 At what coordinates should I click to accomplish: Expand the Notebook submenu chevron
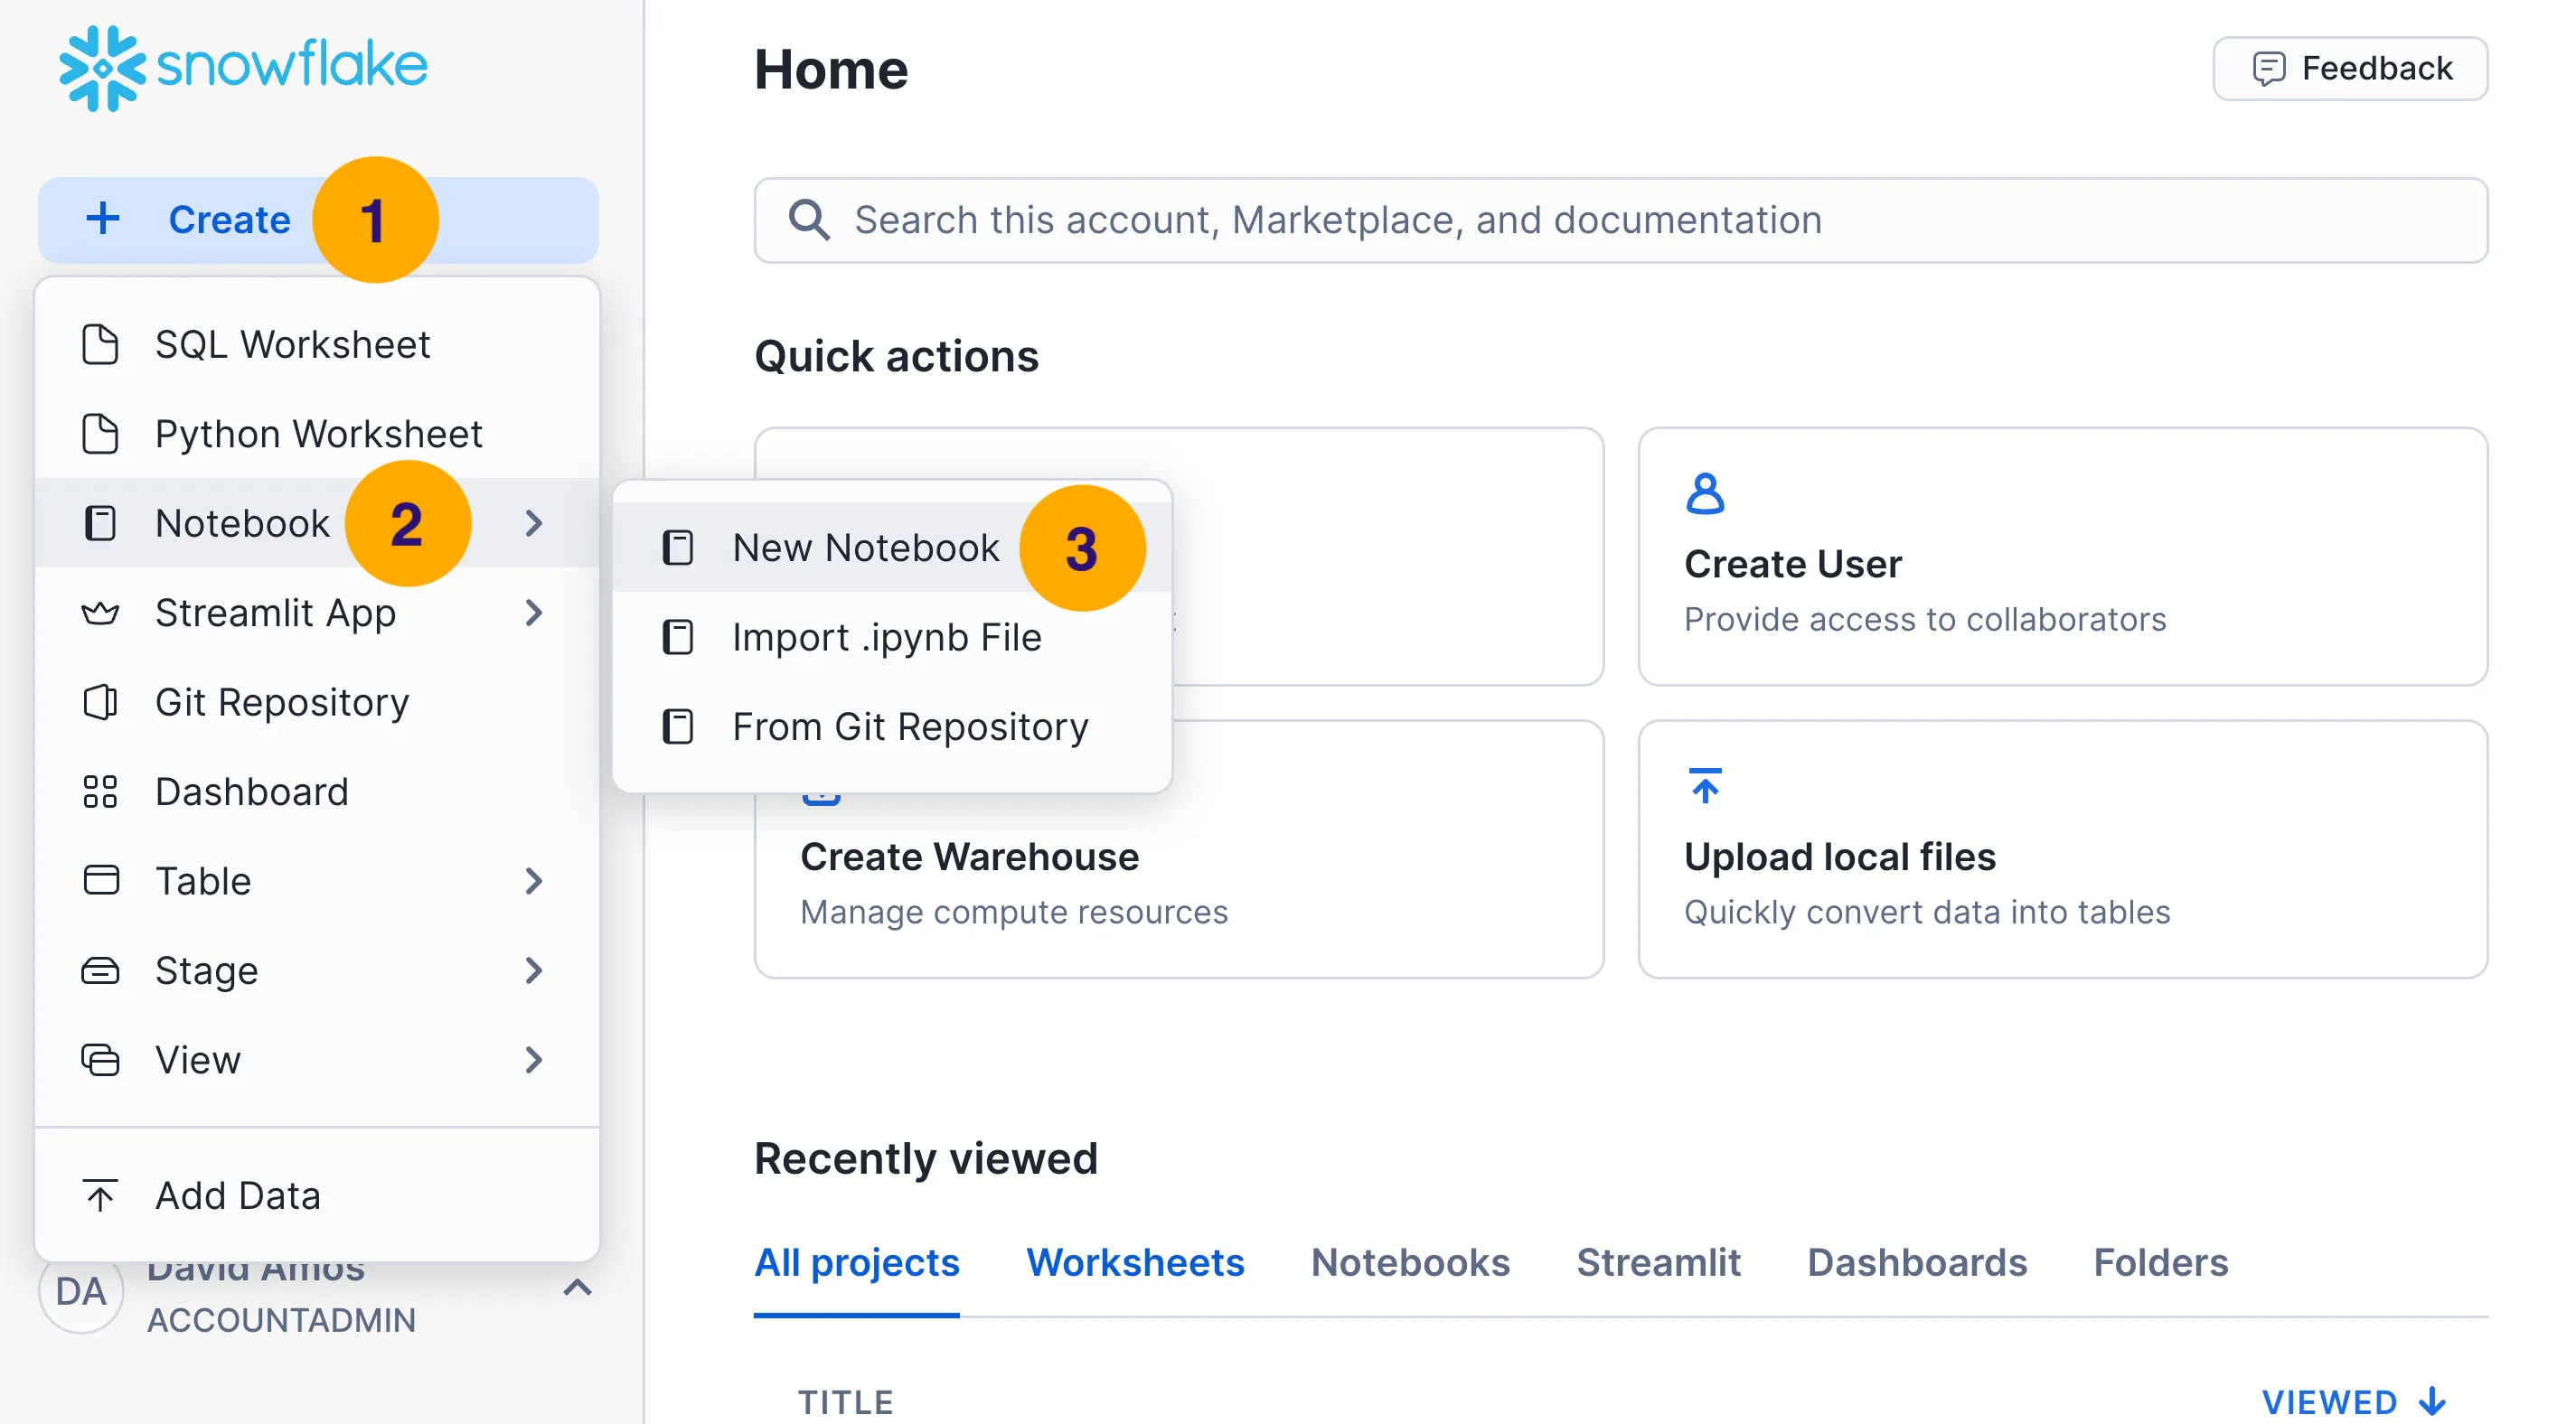pyautogui.click(x=534, y=523)
